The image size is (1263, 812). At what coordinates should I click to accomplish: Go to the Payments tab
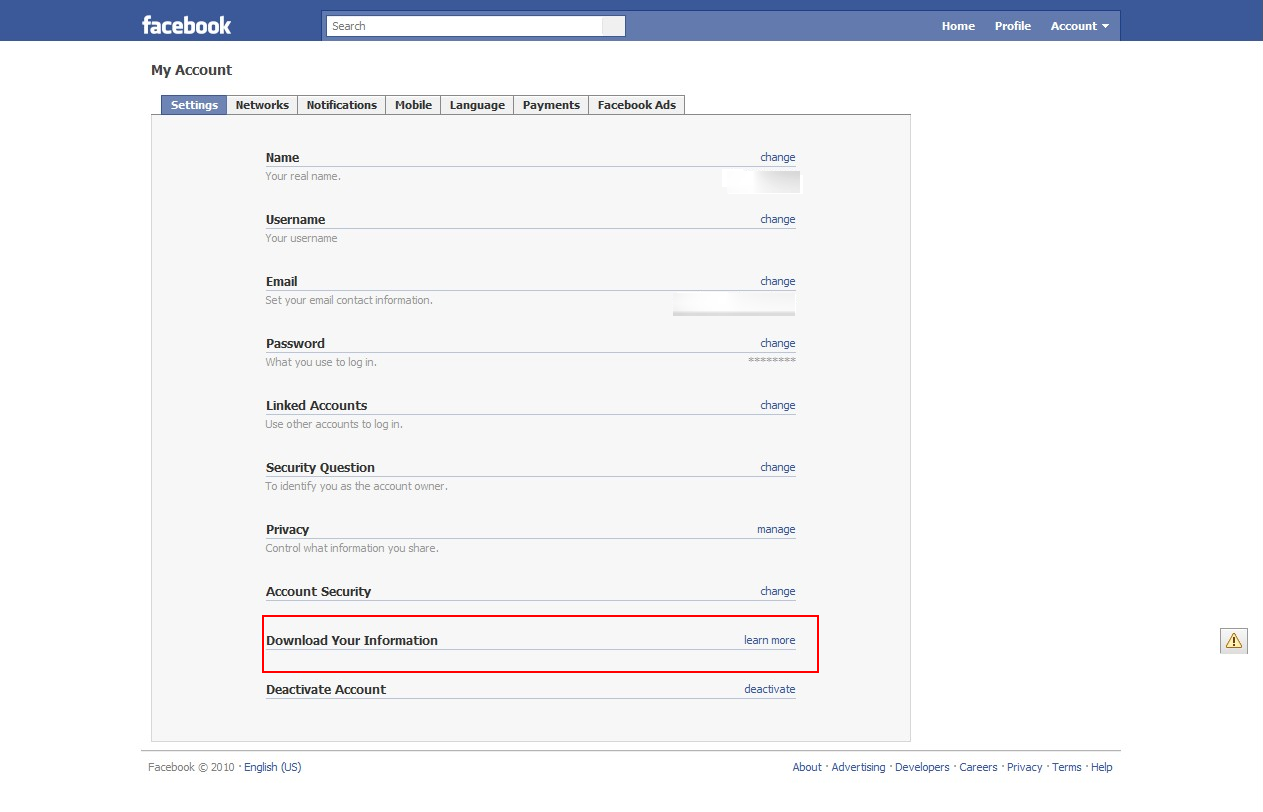tap(551, 105)
